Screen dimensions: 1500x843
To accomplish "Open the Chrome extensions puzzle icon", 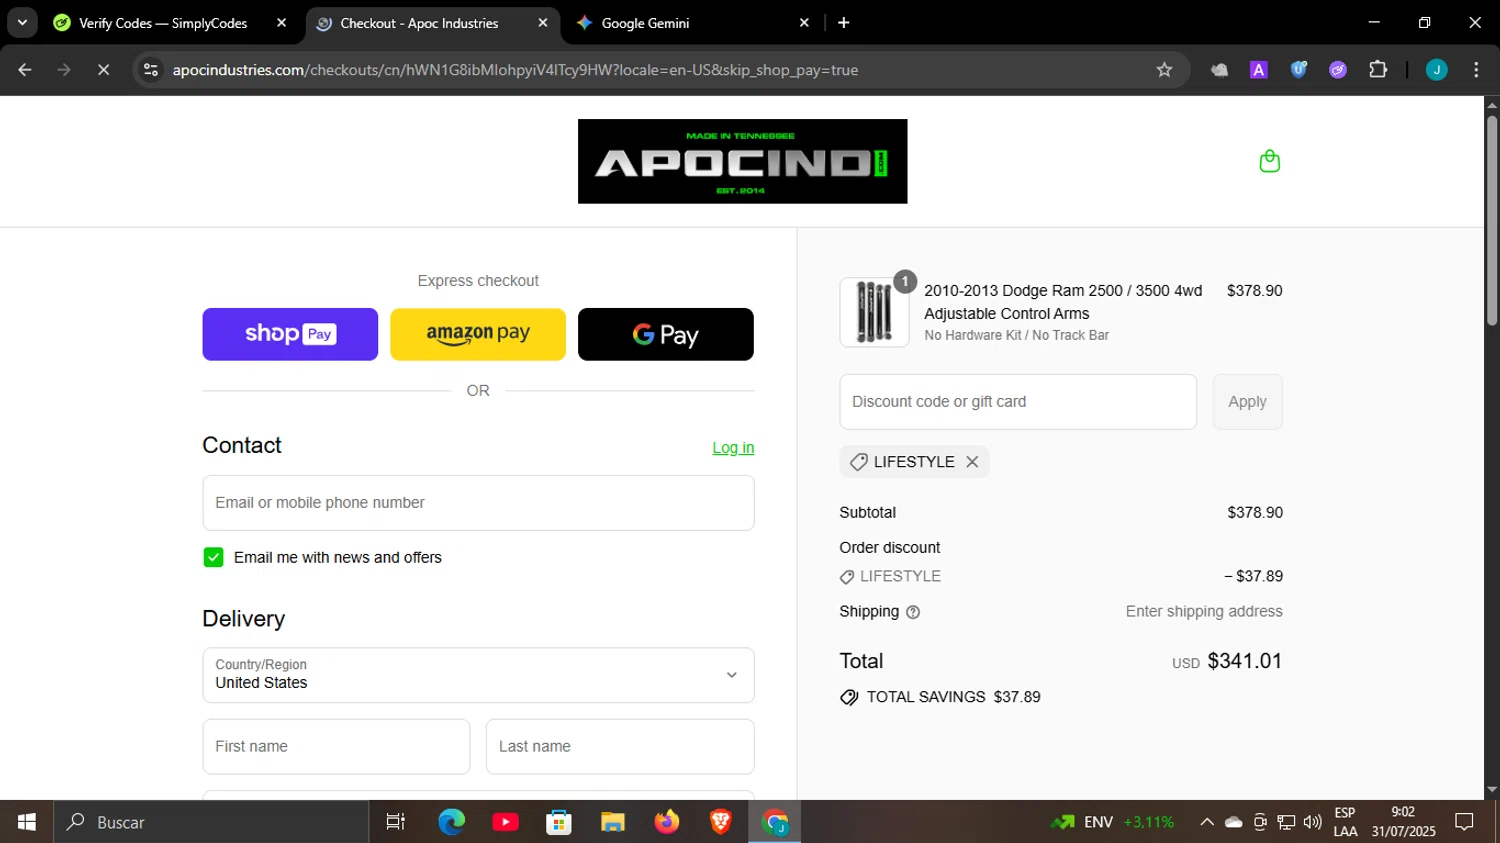I will coord(1378,70).
